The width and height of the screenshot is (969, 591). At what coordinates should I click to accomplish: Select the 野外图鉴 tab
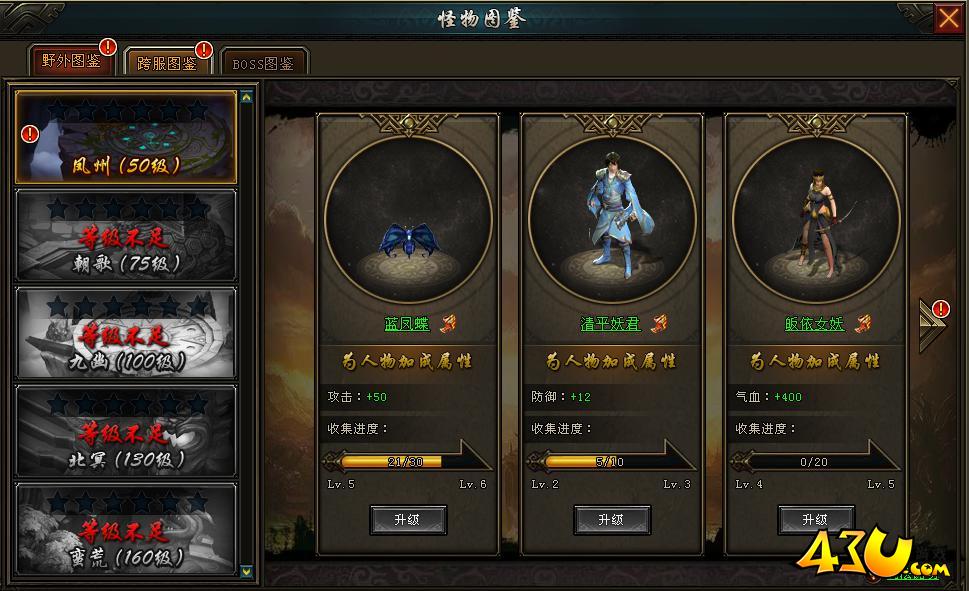[72, 61]
